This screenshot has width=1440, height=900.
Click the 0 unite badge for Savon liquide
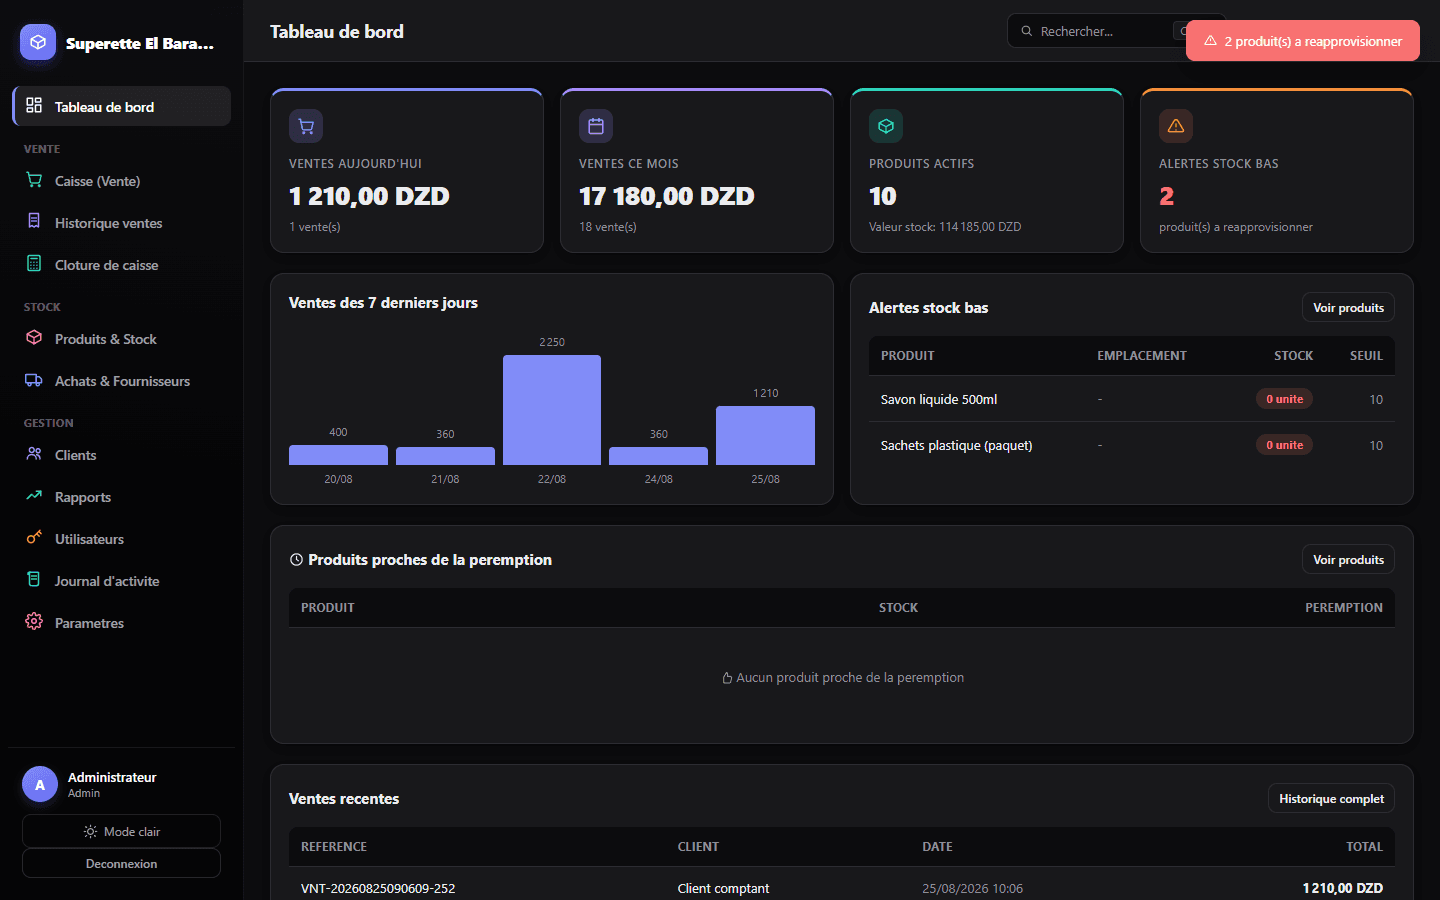click(x=1284, y=399)
